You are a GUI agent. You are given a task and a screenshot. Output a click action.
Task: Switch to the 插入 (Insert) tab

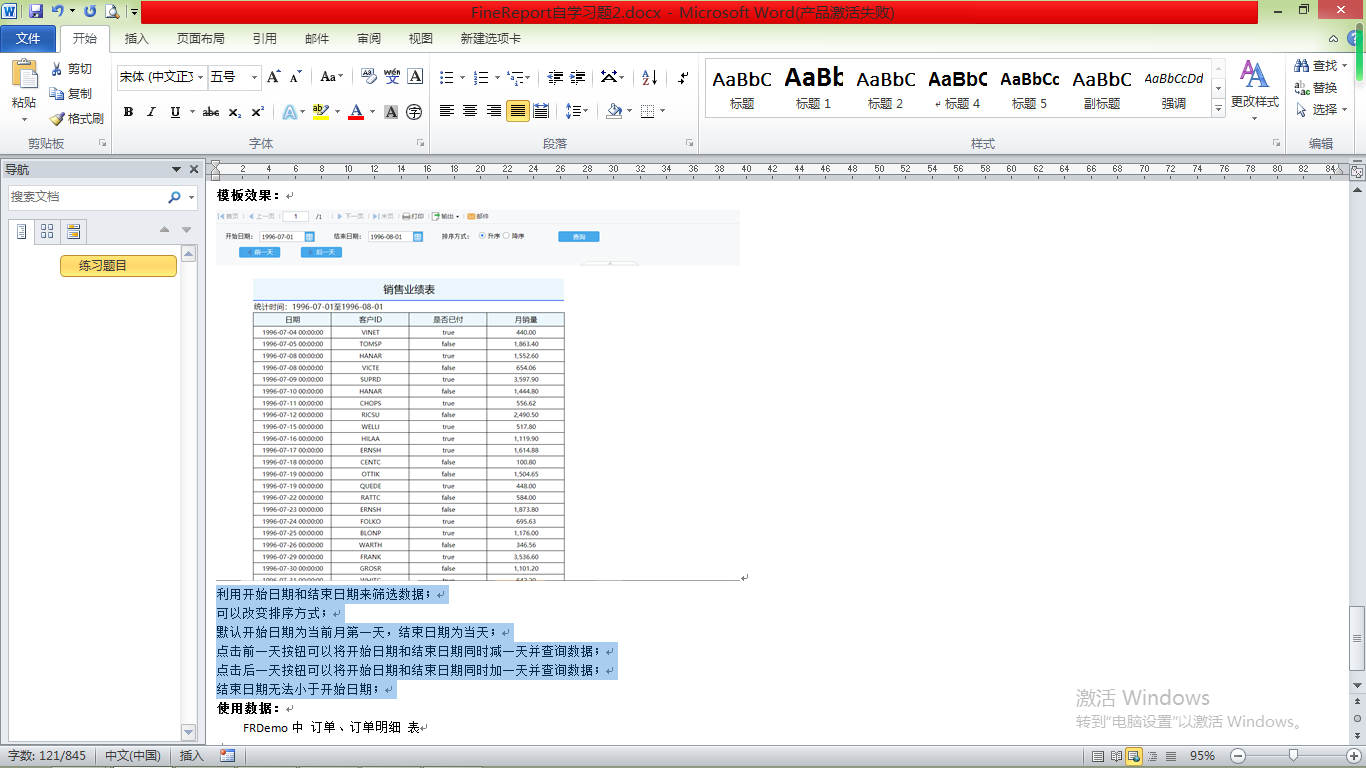(x=136, y=39)
